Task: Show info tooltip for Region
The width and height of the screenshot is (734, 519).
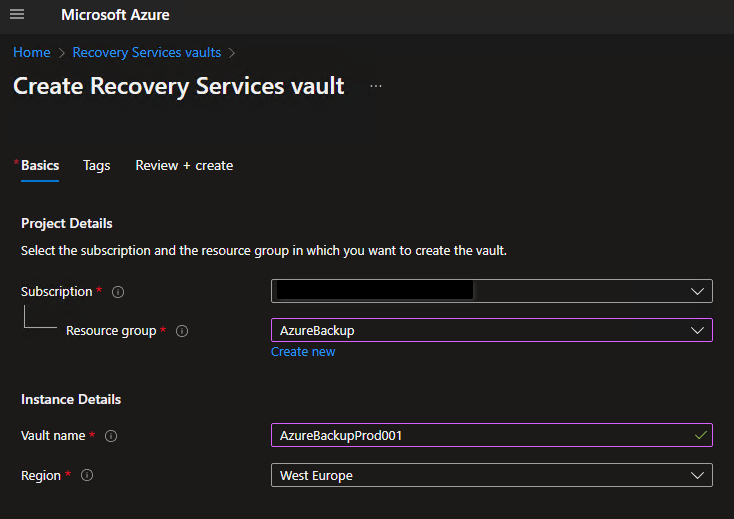Action: (87, 475)
